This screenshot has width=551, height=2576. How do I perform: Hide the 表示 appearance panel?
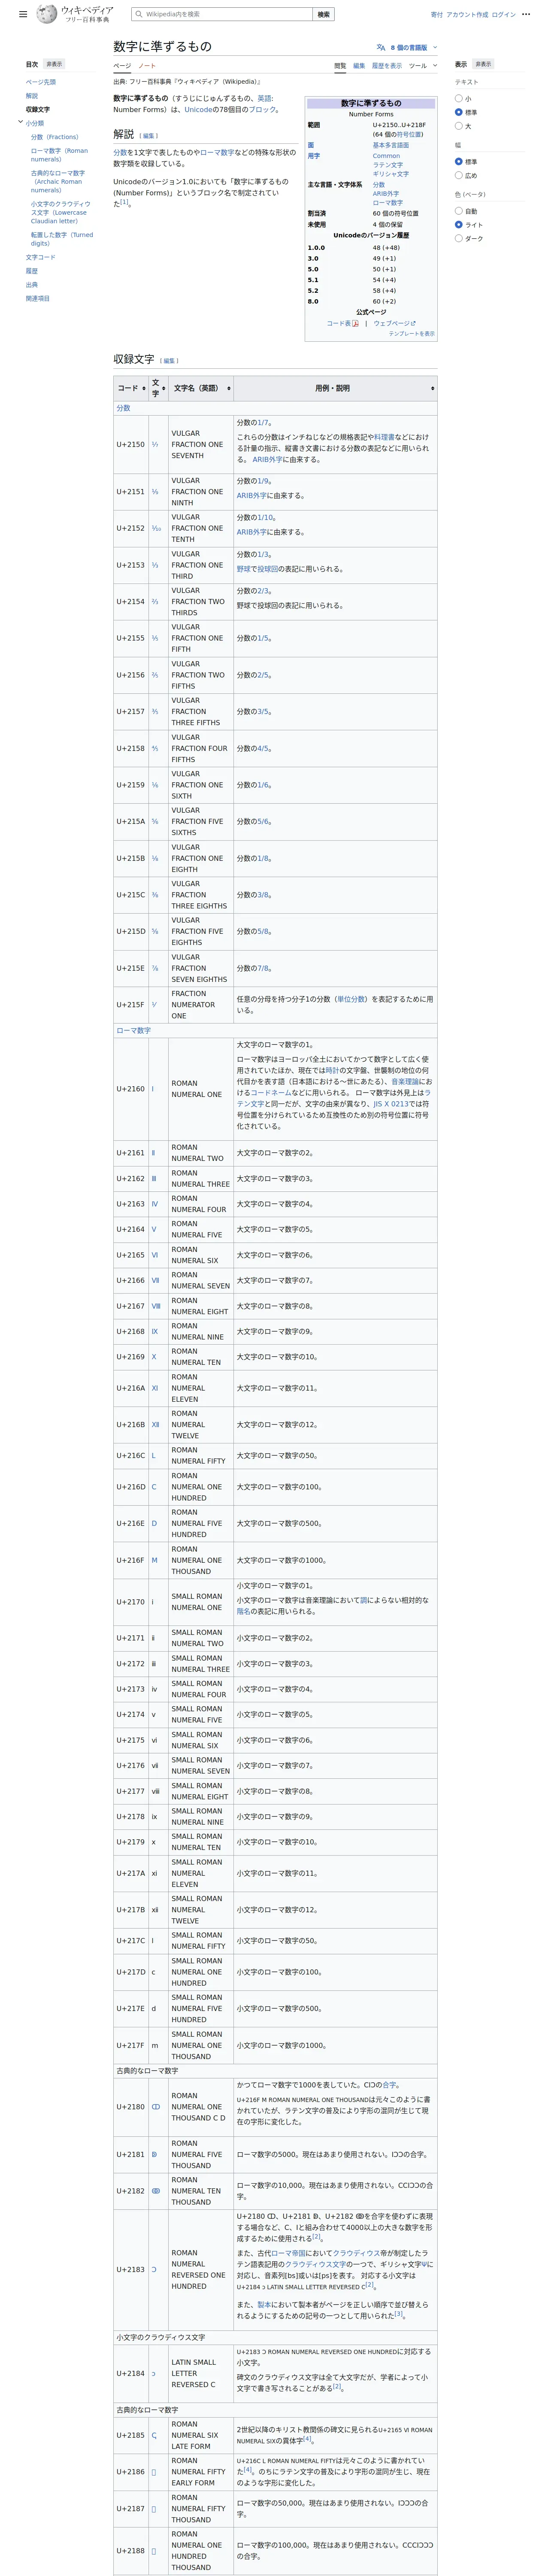click(483, 64)
